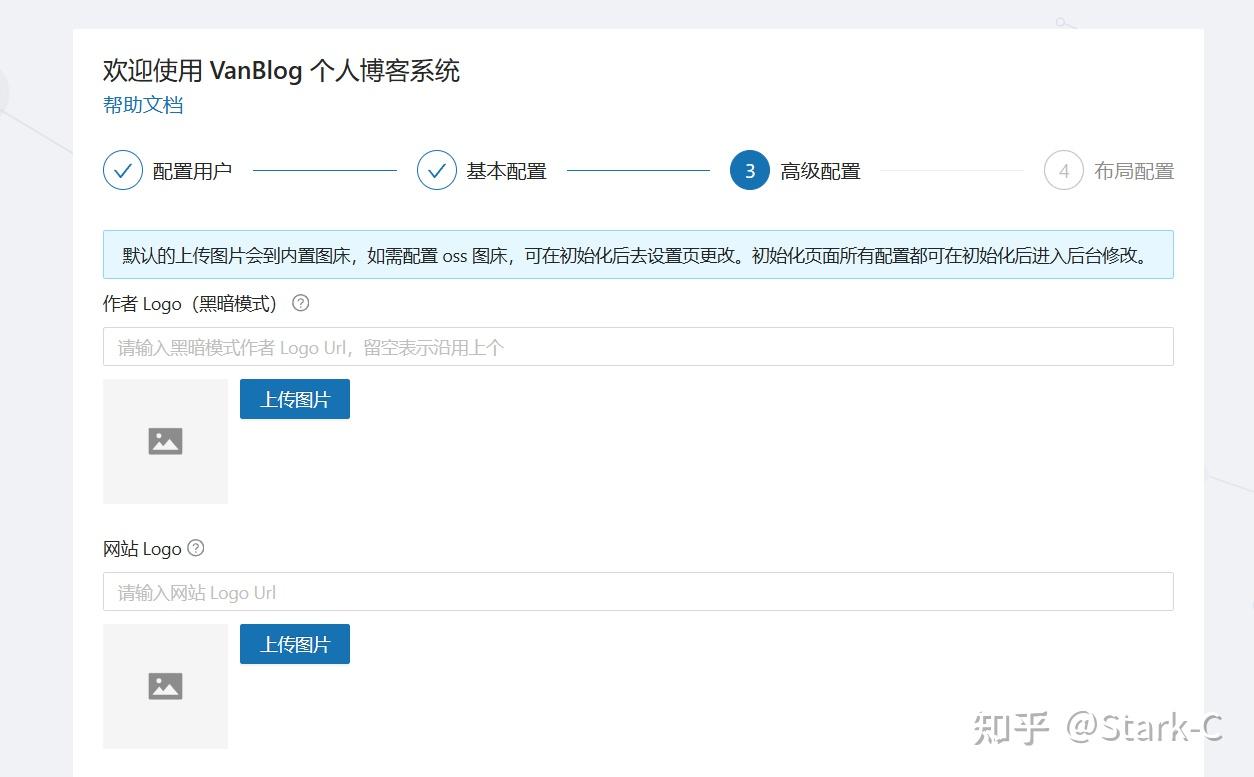Click the 黑暗模式作者 Logo Url input field
This screenshot has height=777, width=1254.
pos(637,347)
